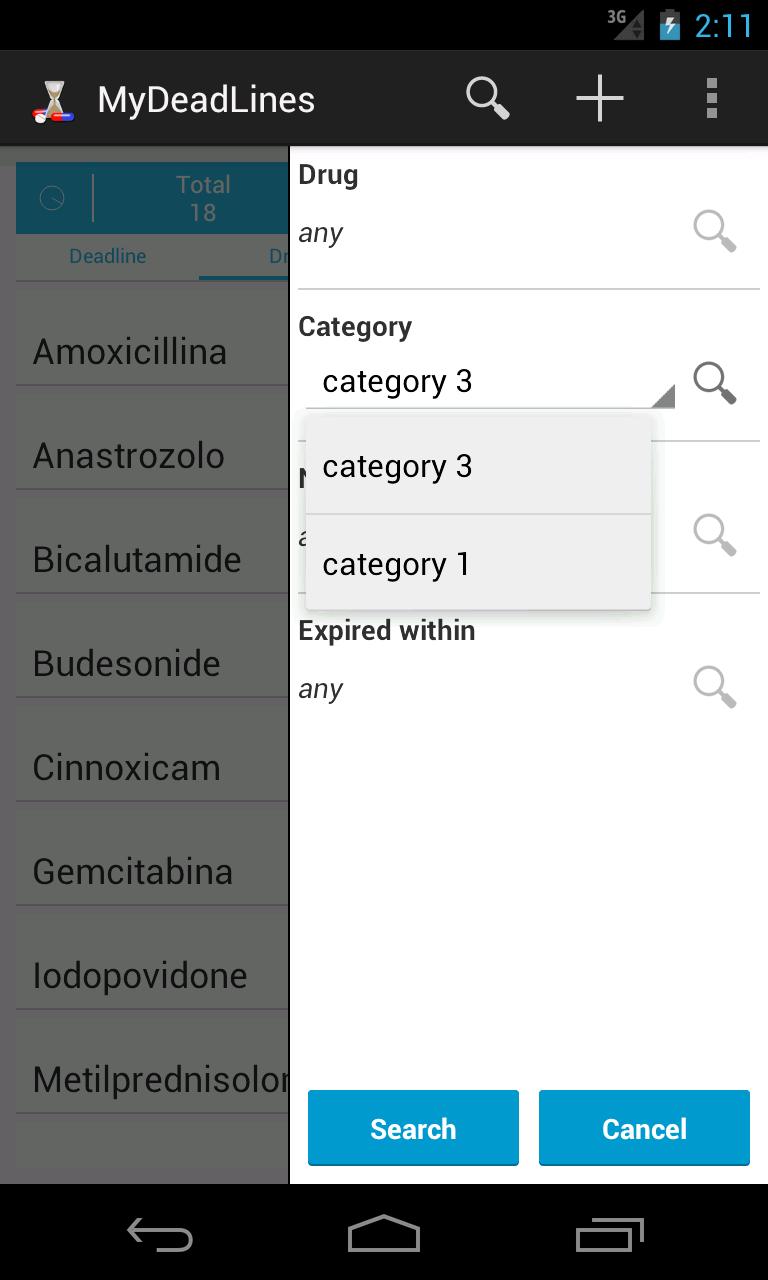Tap the magnifier icon beside Category spinner

click(715, 383)
